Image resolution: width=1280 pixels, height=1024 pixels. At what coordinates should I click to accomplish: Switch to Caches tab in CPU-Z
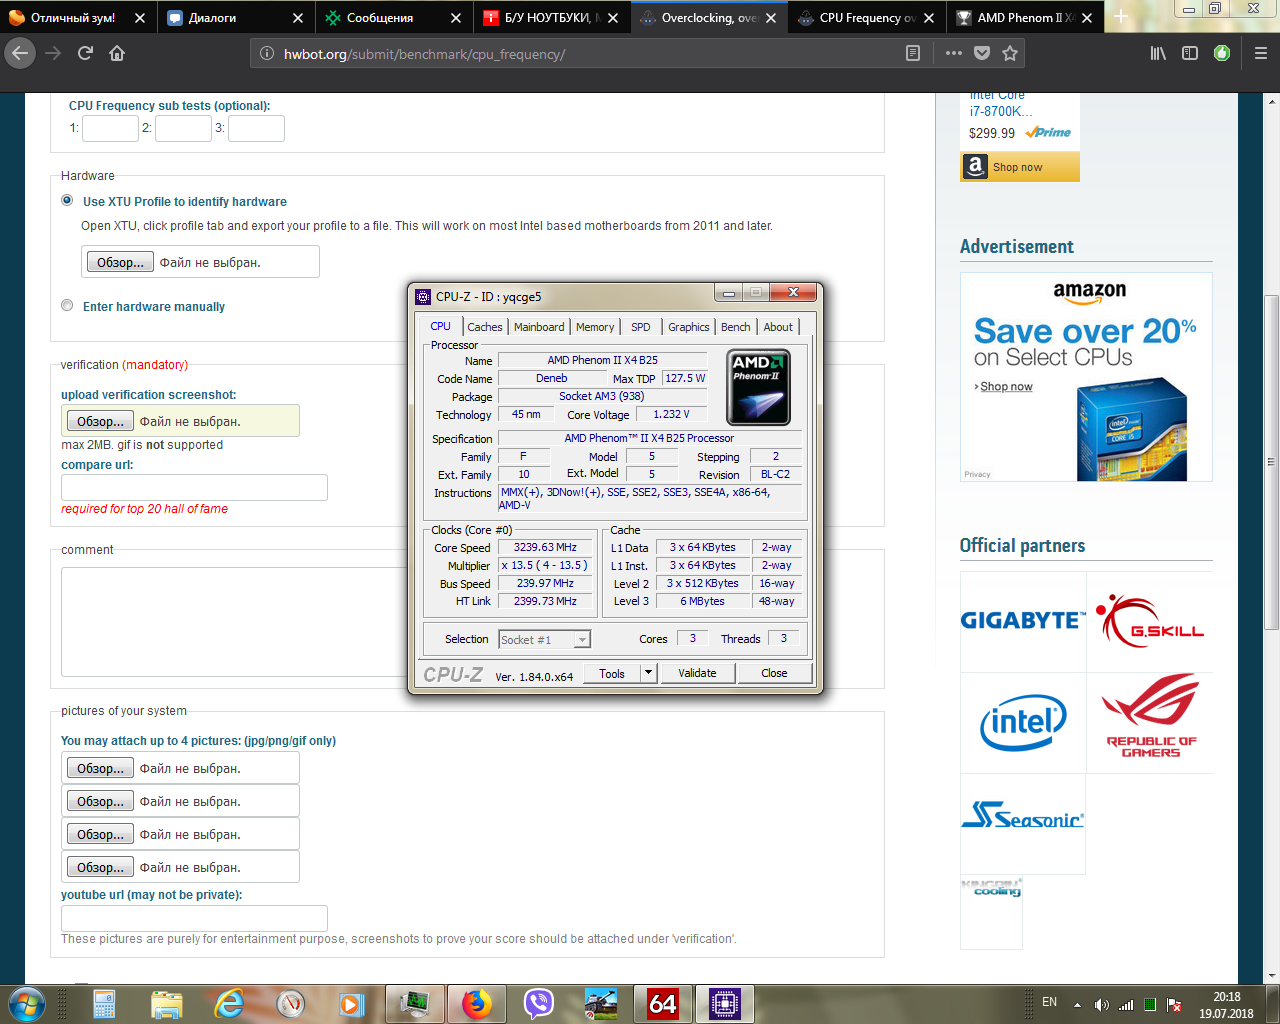click(x=485, y=327)
